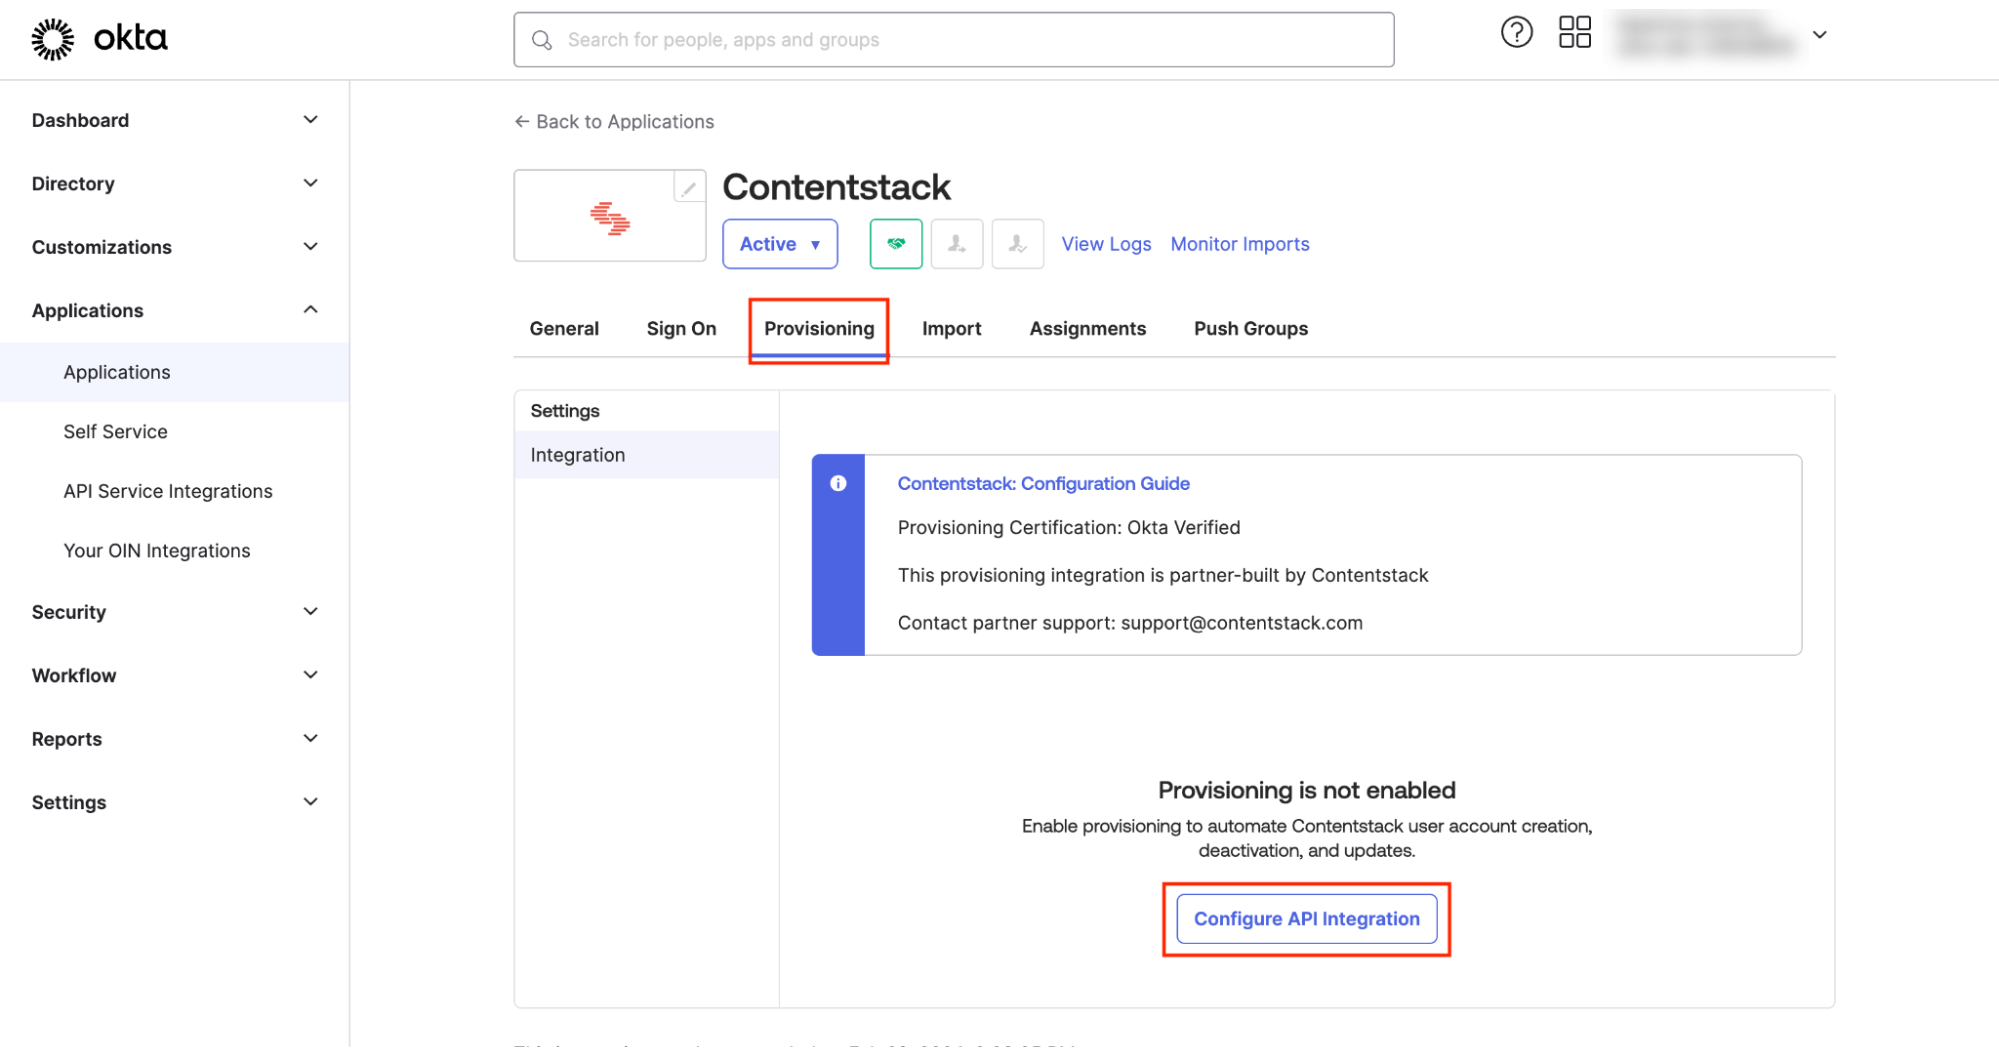Click the blurred account name
The width and height of the screenshot is (1999, 1048).
1705,34
